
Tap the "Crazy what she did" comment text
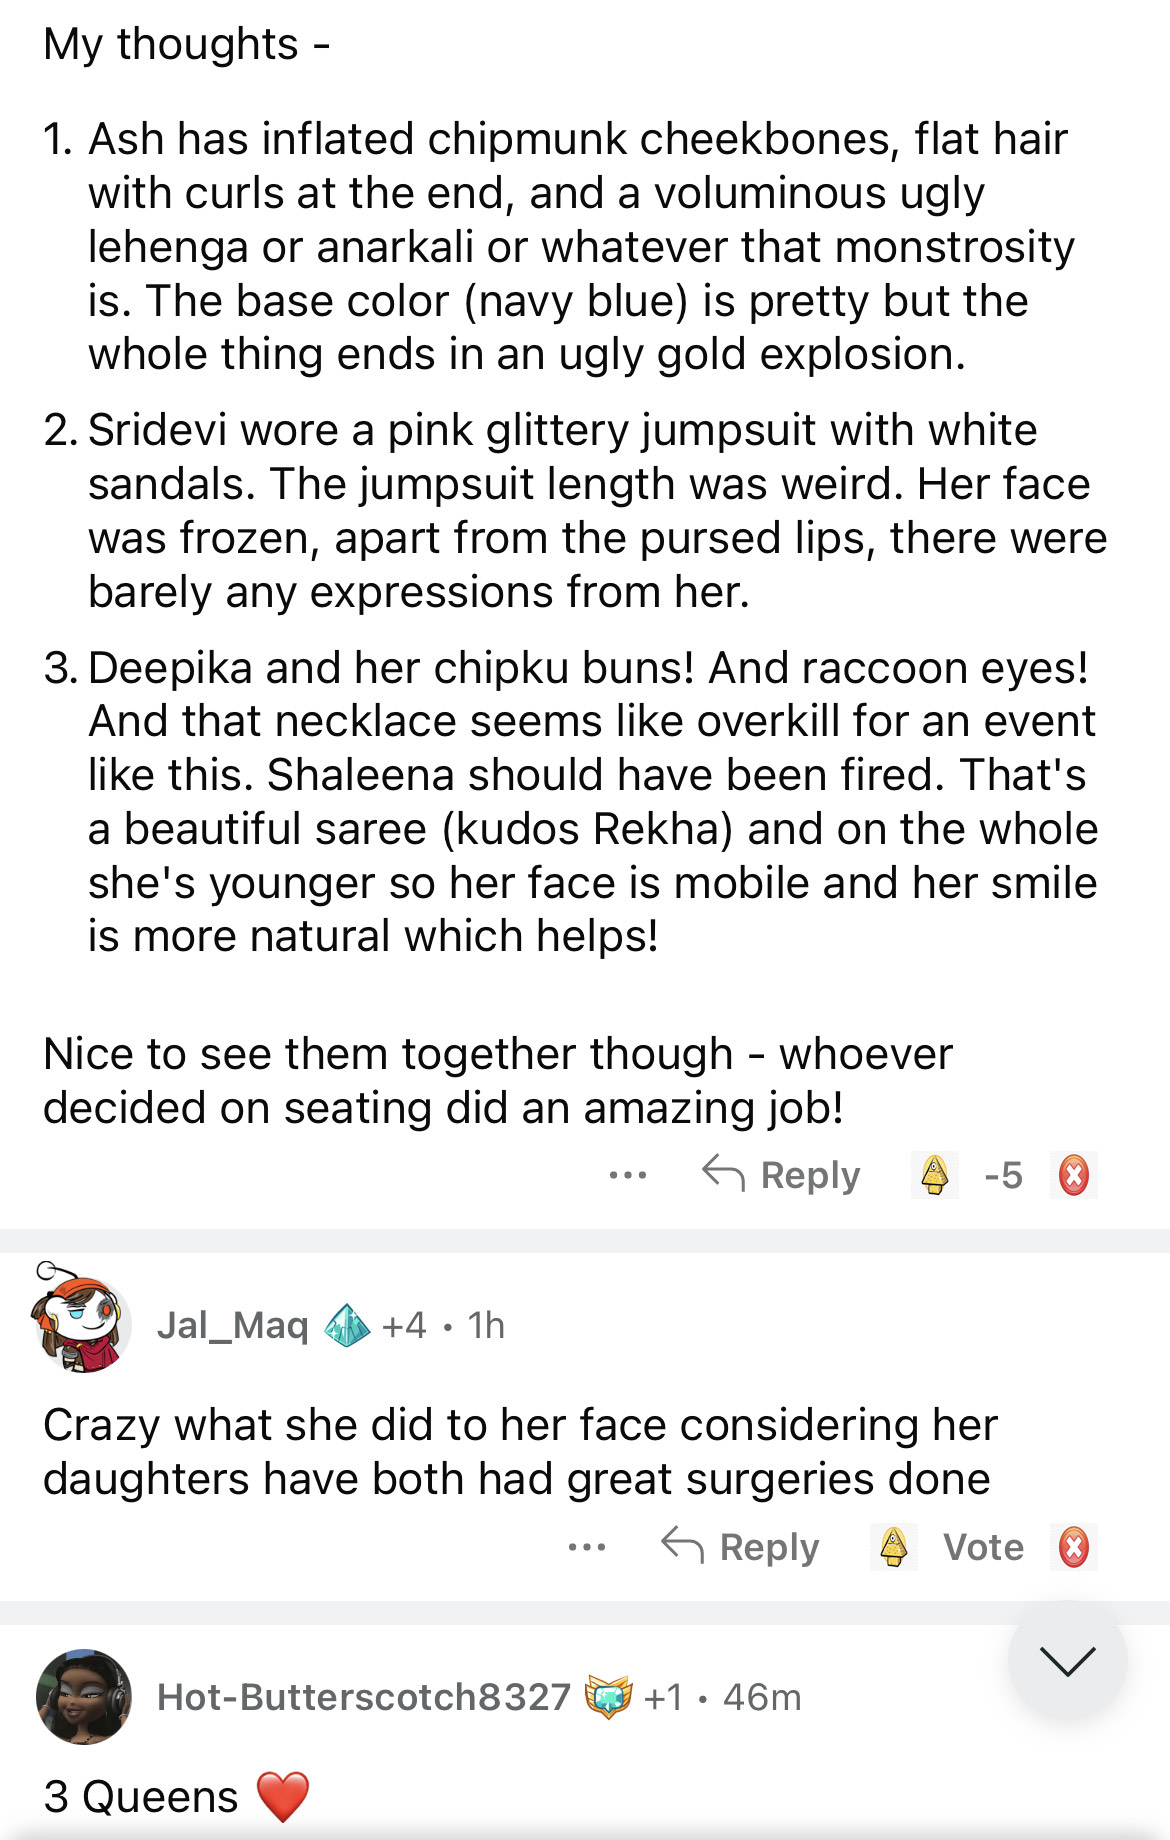(520, 1452)
